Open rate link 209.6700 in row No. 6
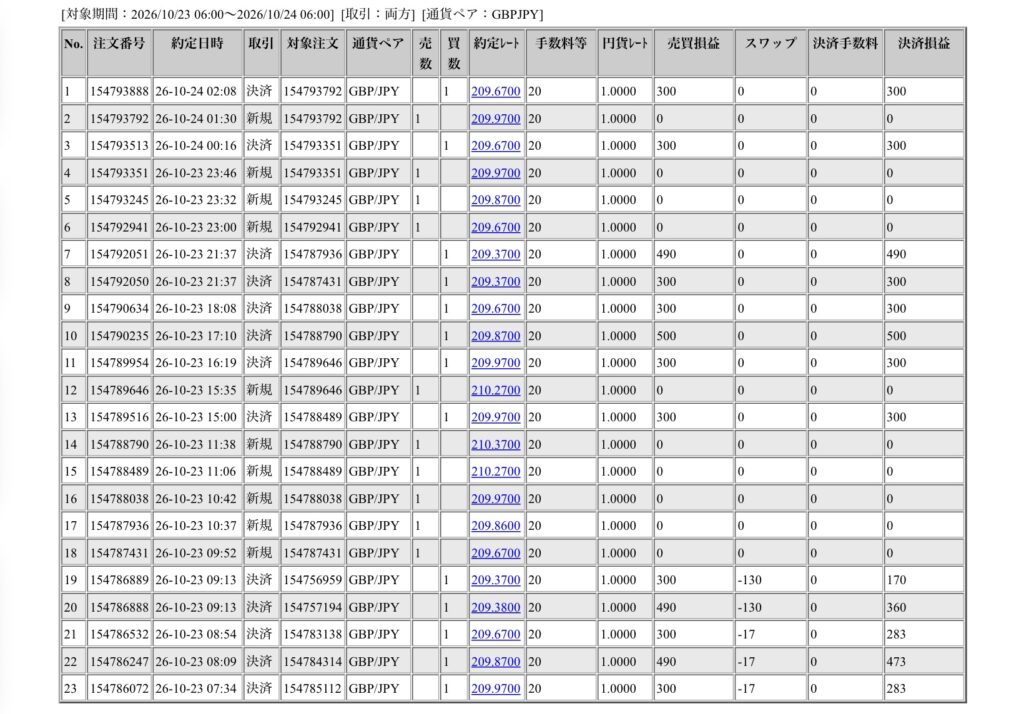Screen dimensions: 1024x714 [x=496, y=227]
